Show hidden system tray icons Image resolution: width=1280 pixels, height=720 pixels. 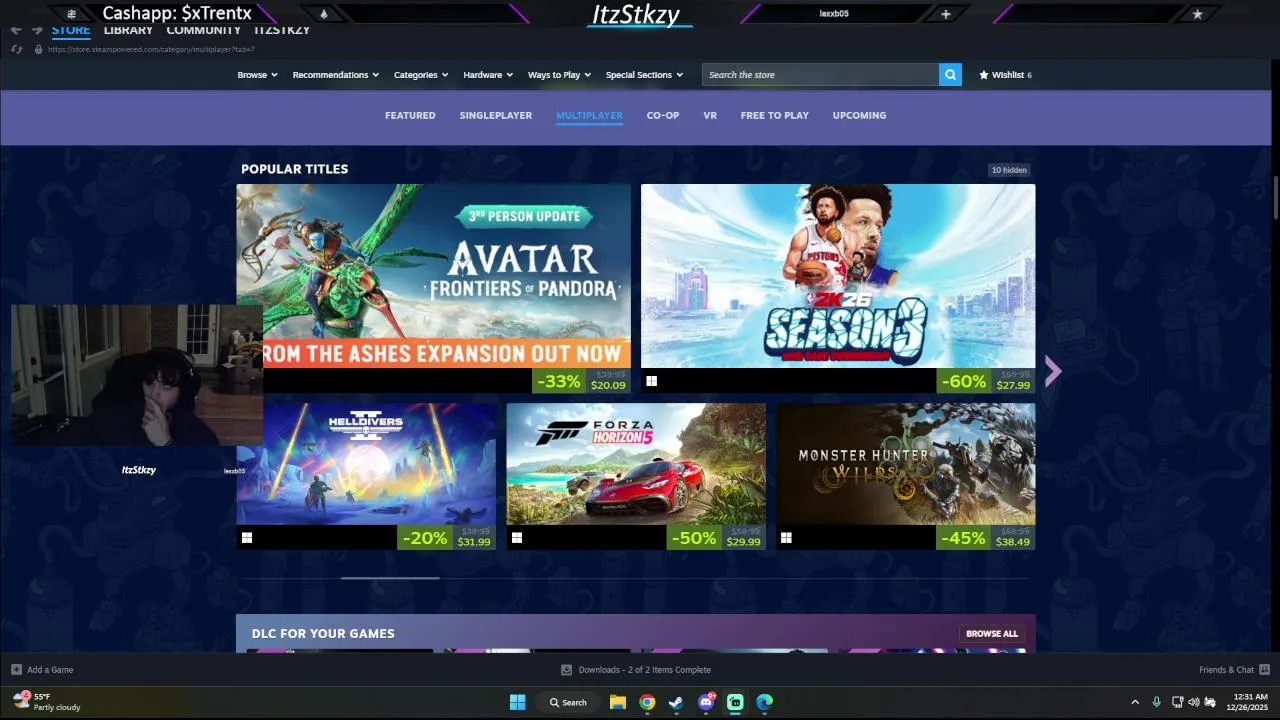pos(1135,702)
